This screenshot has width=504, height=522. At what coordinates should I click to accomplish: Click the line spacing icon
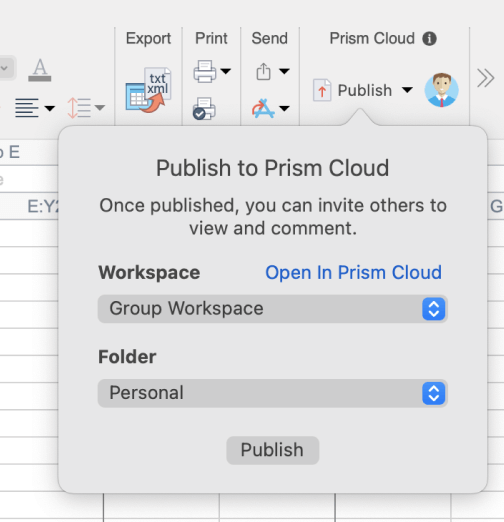[x=79, y=108]
